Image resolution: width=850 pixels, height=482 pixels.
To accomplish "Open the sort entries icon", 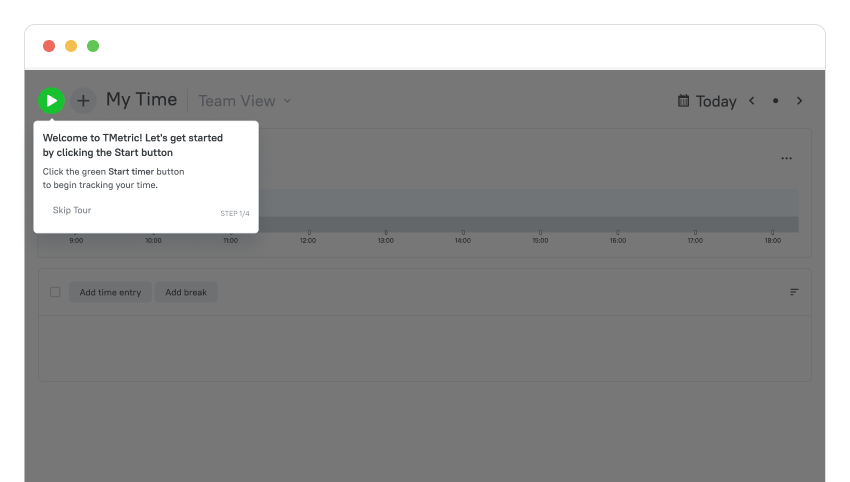I will pyautogui.click(x=794, y=292).
